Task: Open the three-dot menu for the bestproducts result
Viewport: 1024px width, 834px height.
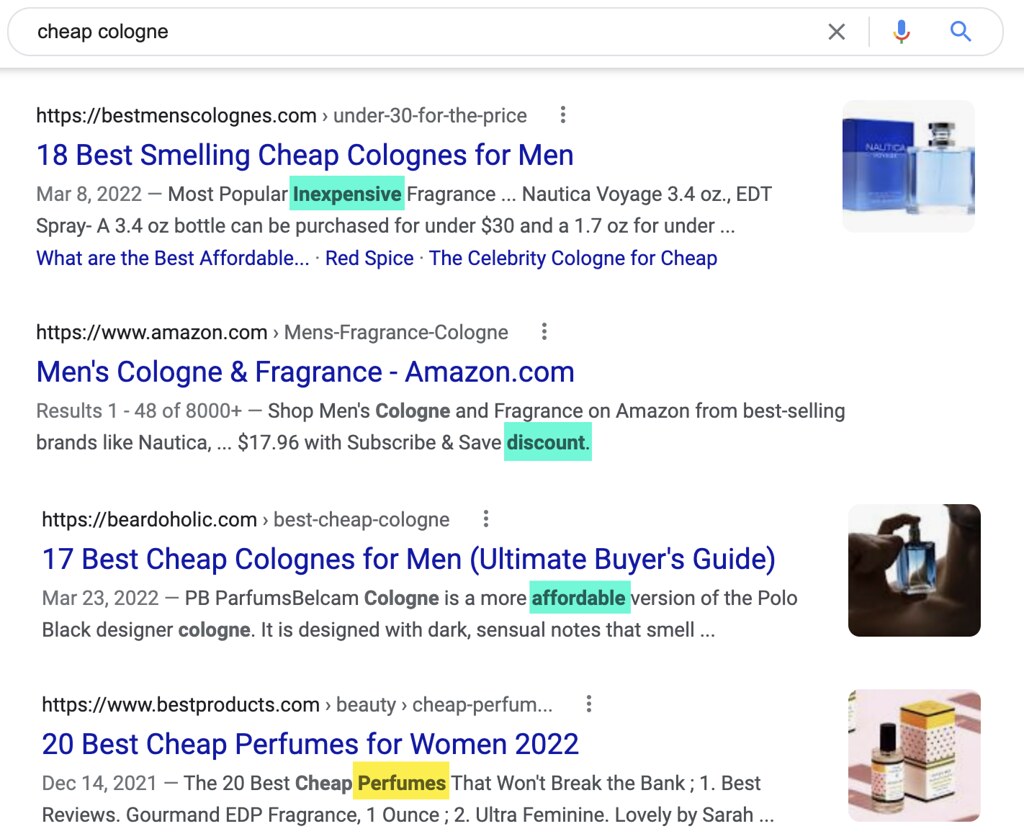Action: coord(588,704)
